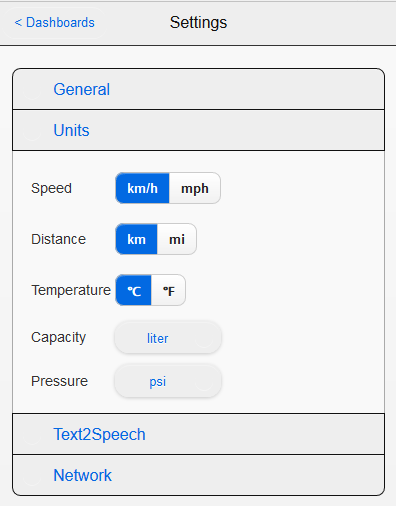Click the Settings page title
The image size is (396, 506).
coord(198,23)
